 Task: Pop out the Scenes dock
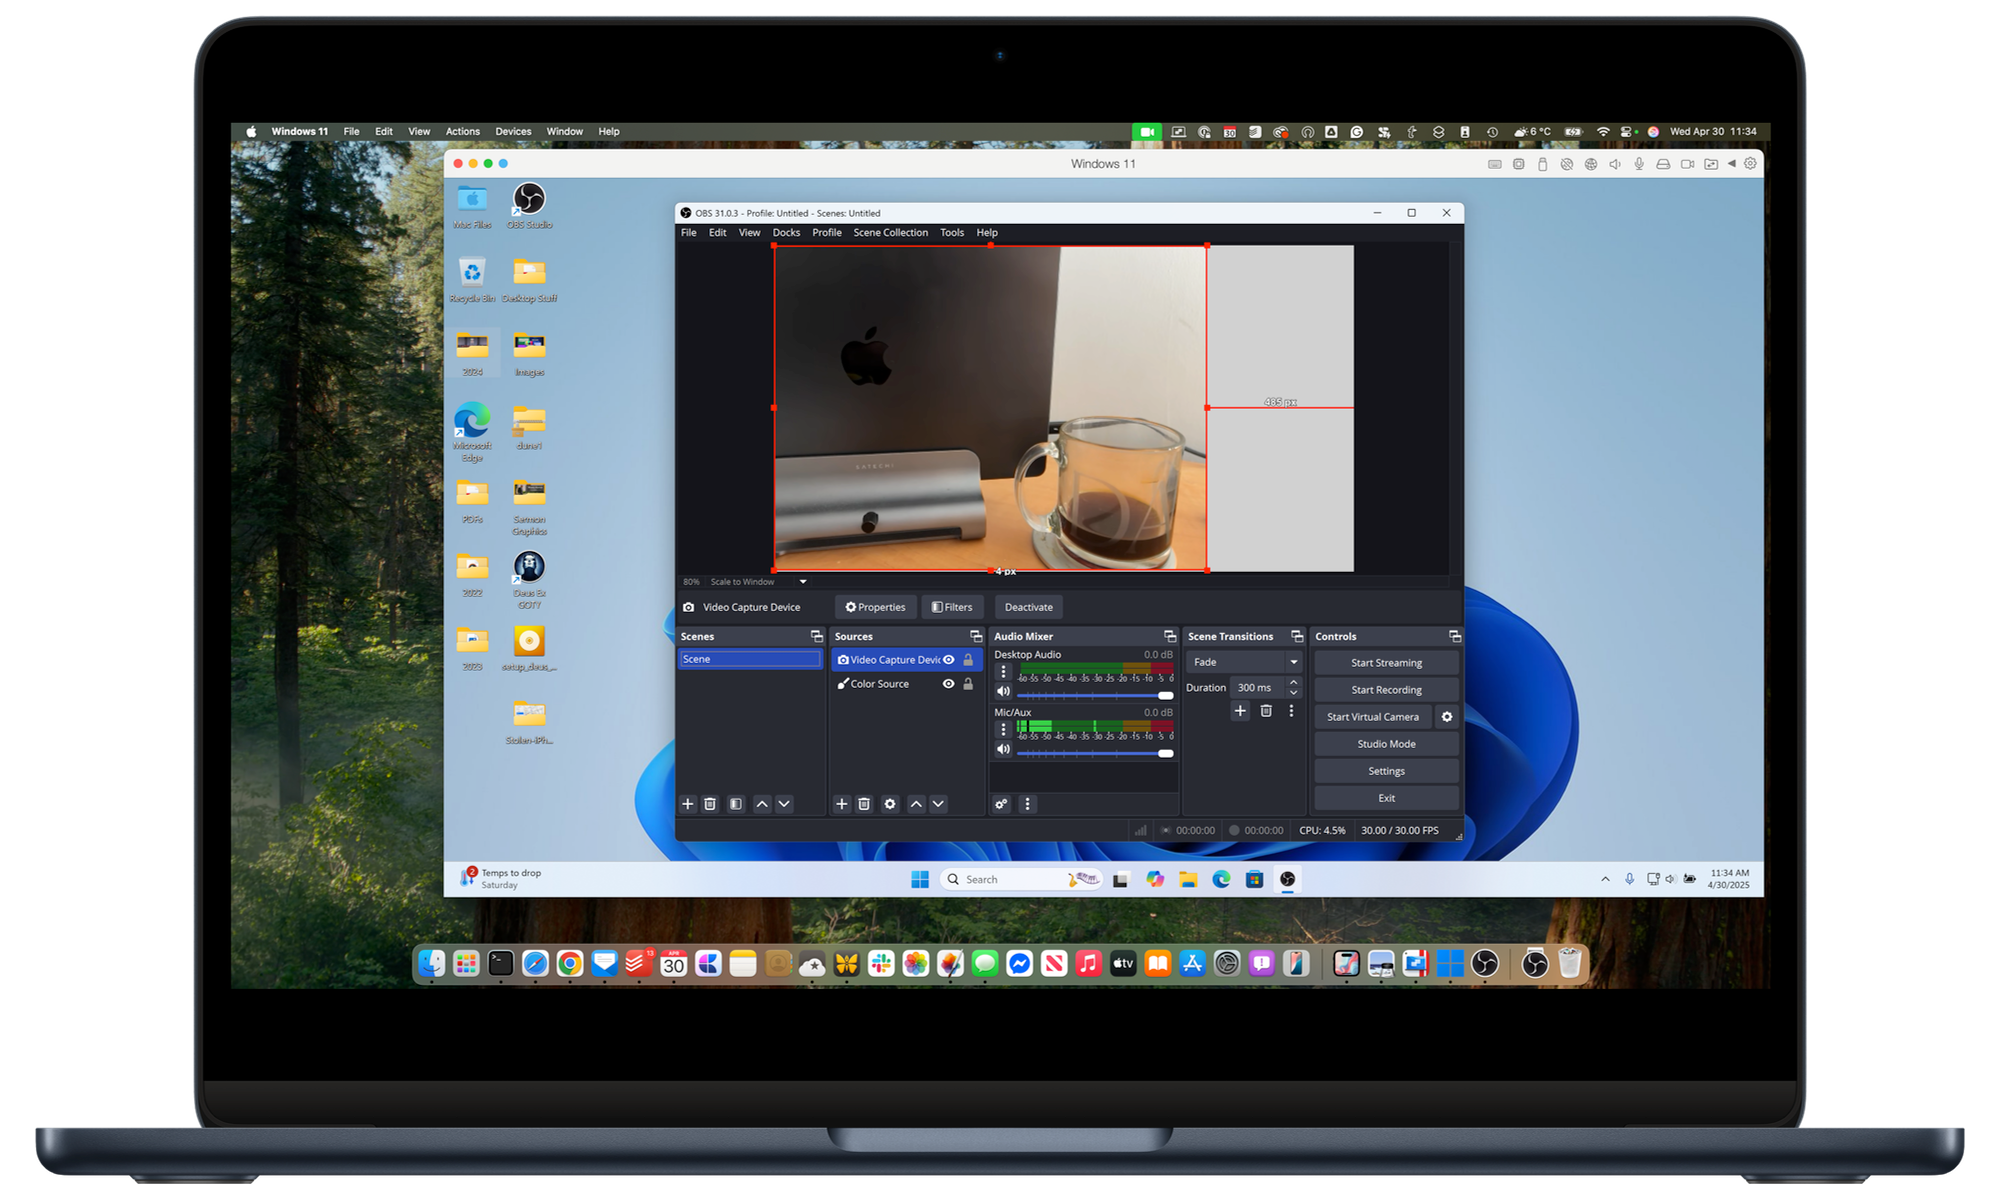point(816,636)
